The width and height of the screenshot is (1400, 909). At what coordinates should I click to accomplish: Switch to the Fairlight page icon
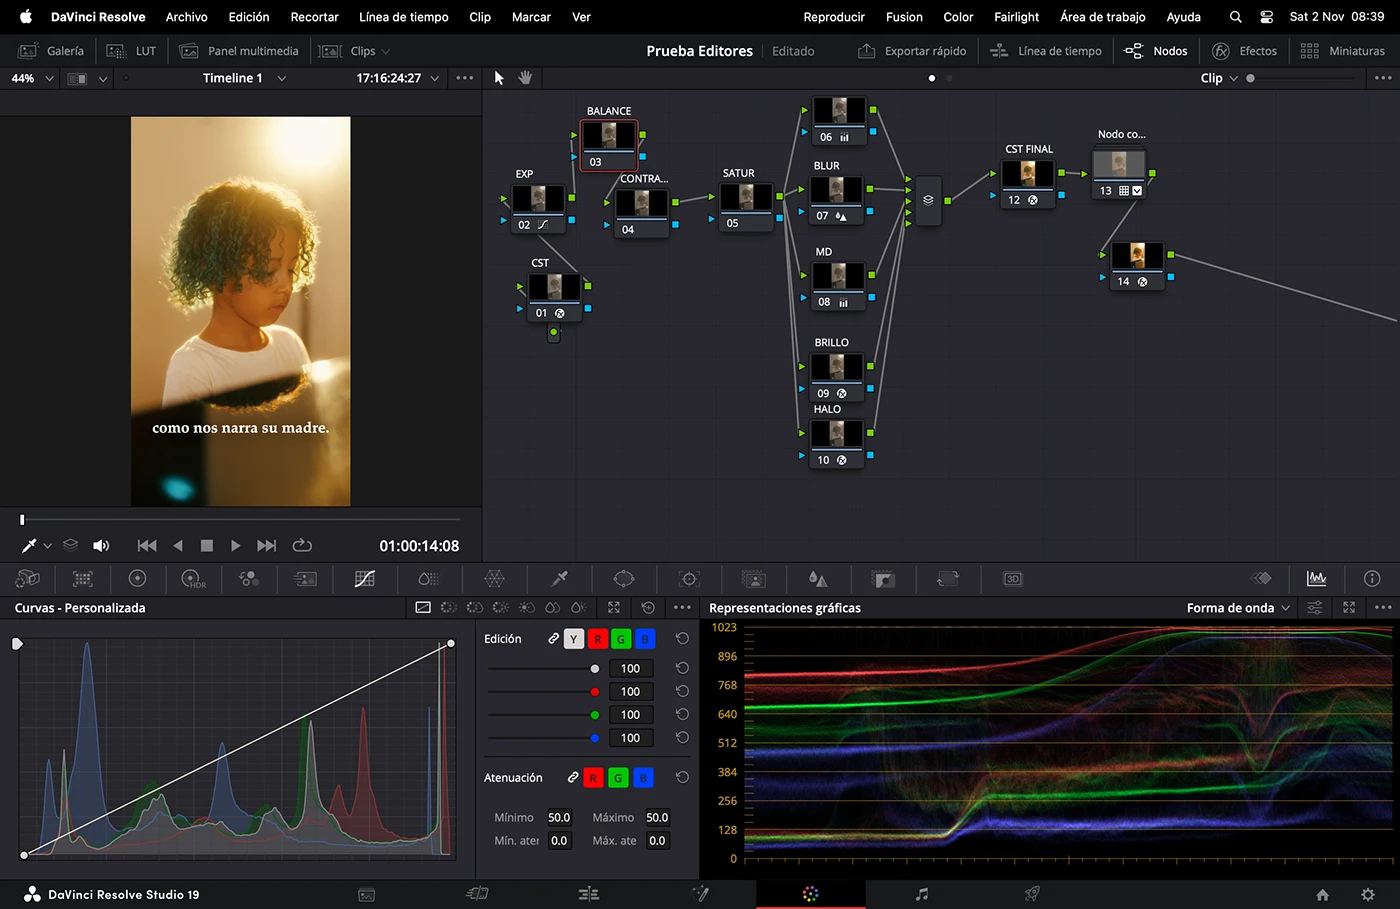[921, 894]
